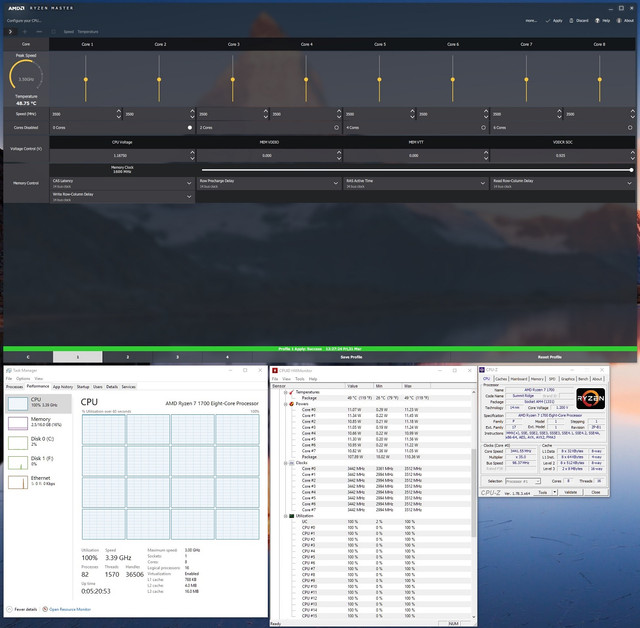The image size is (640, 628).
Task: Click the Utilization icon in HWMonitor
Action: [x=291, y=516]
